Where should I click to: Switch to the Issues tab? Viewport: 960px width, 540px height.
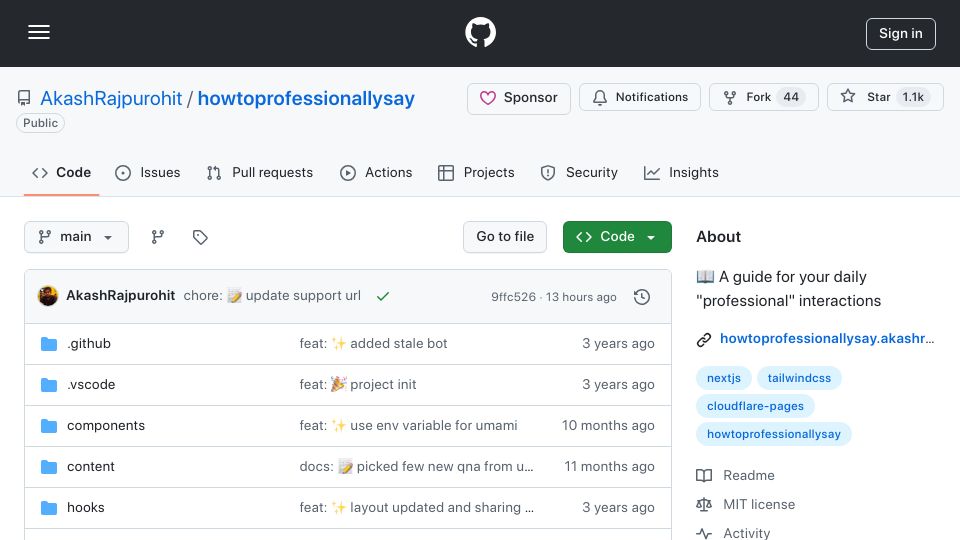(x=148, y=173)
